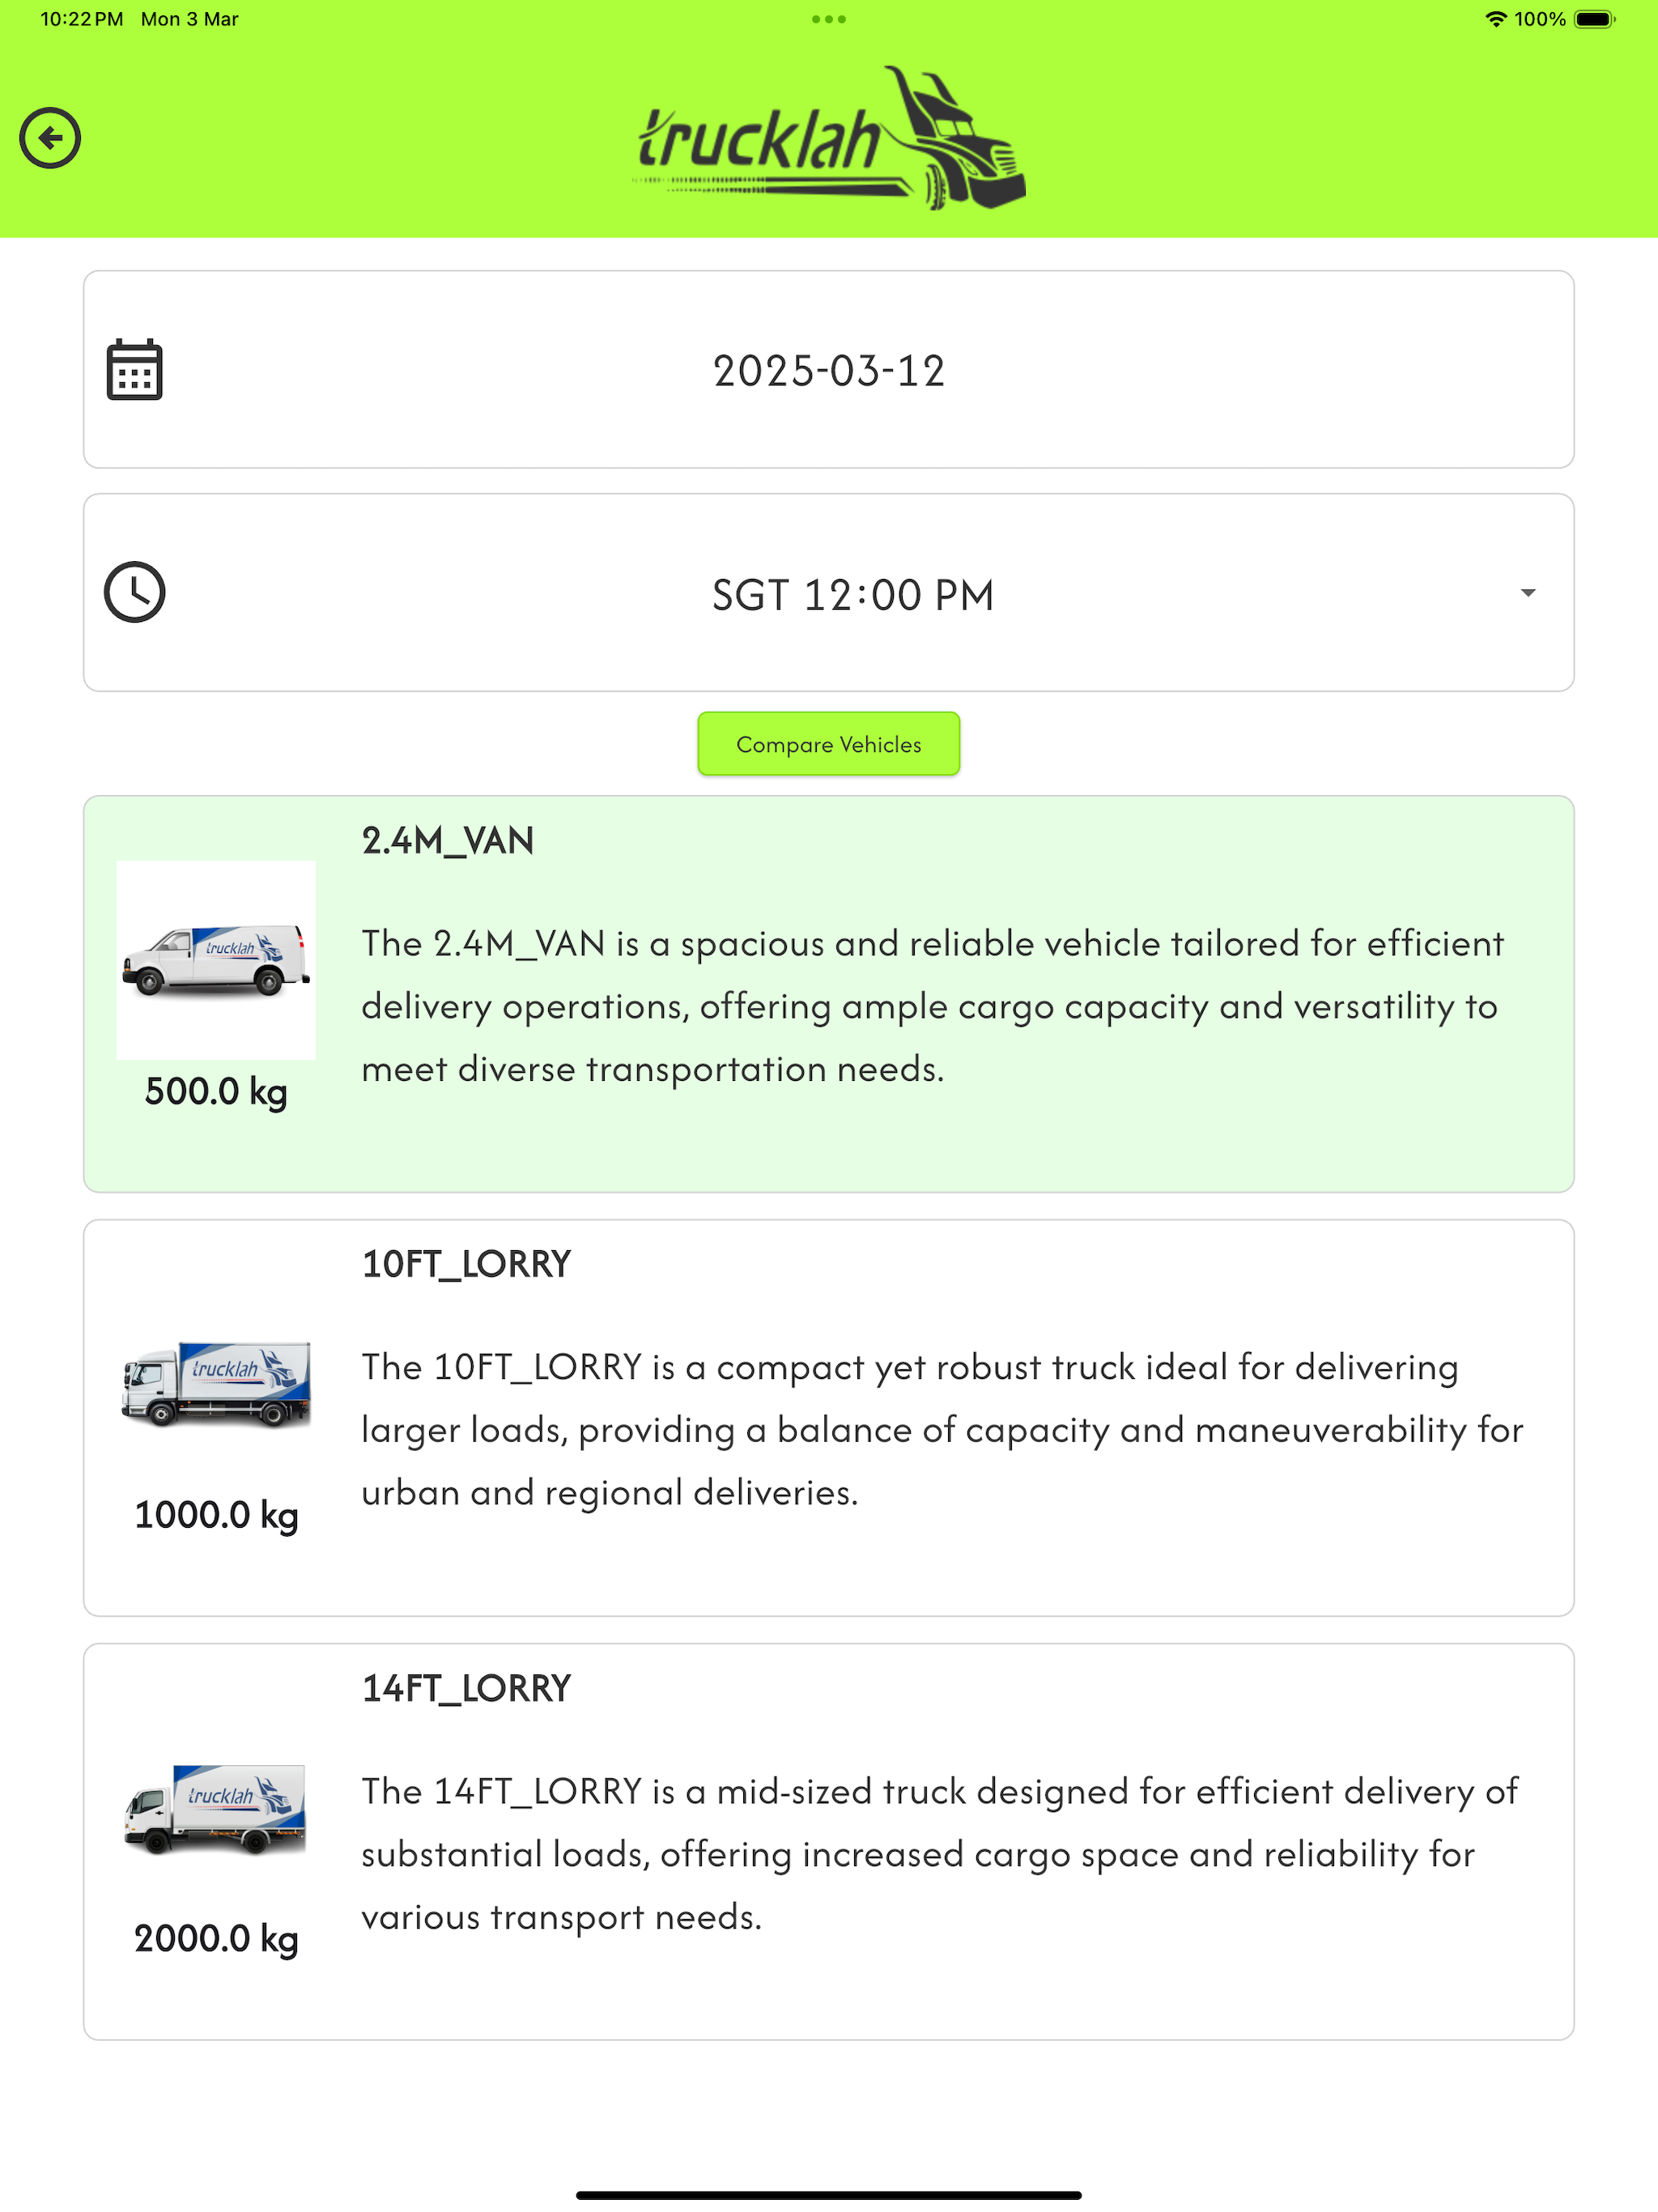Select the 10FT_LORRY vehicle card
This screenshot has height=2212, width=1658.
829,1418
